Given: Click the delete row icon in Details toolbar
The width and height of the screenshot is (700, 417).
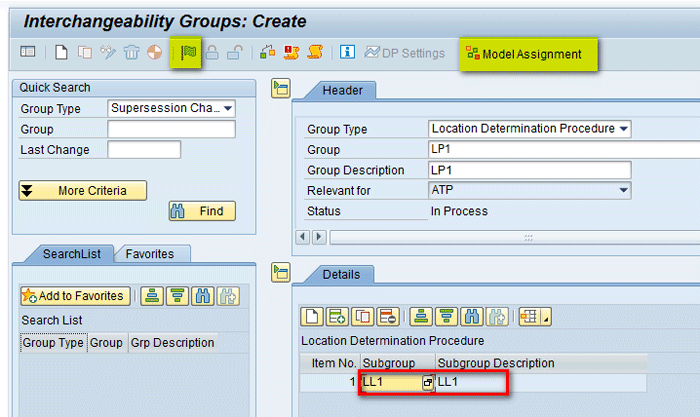Looking at the screenshot, I should [x=388, y=317].
